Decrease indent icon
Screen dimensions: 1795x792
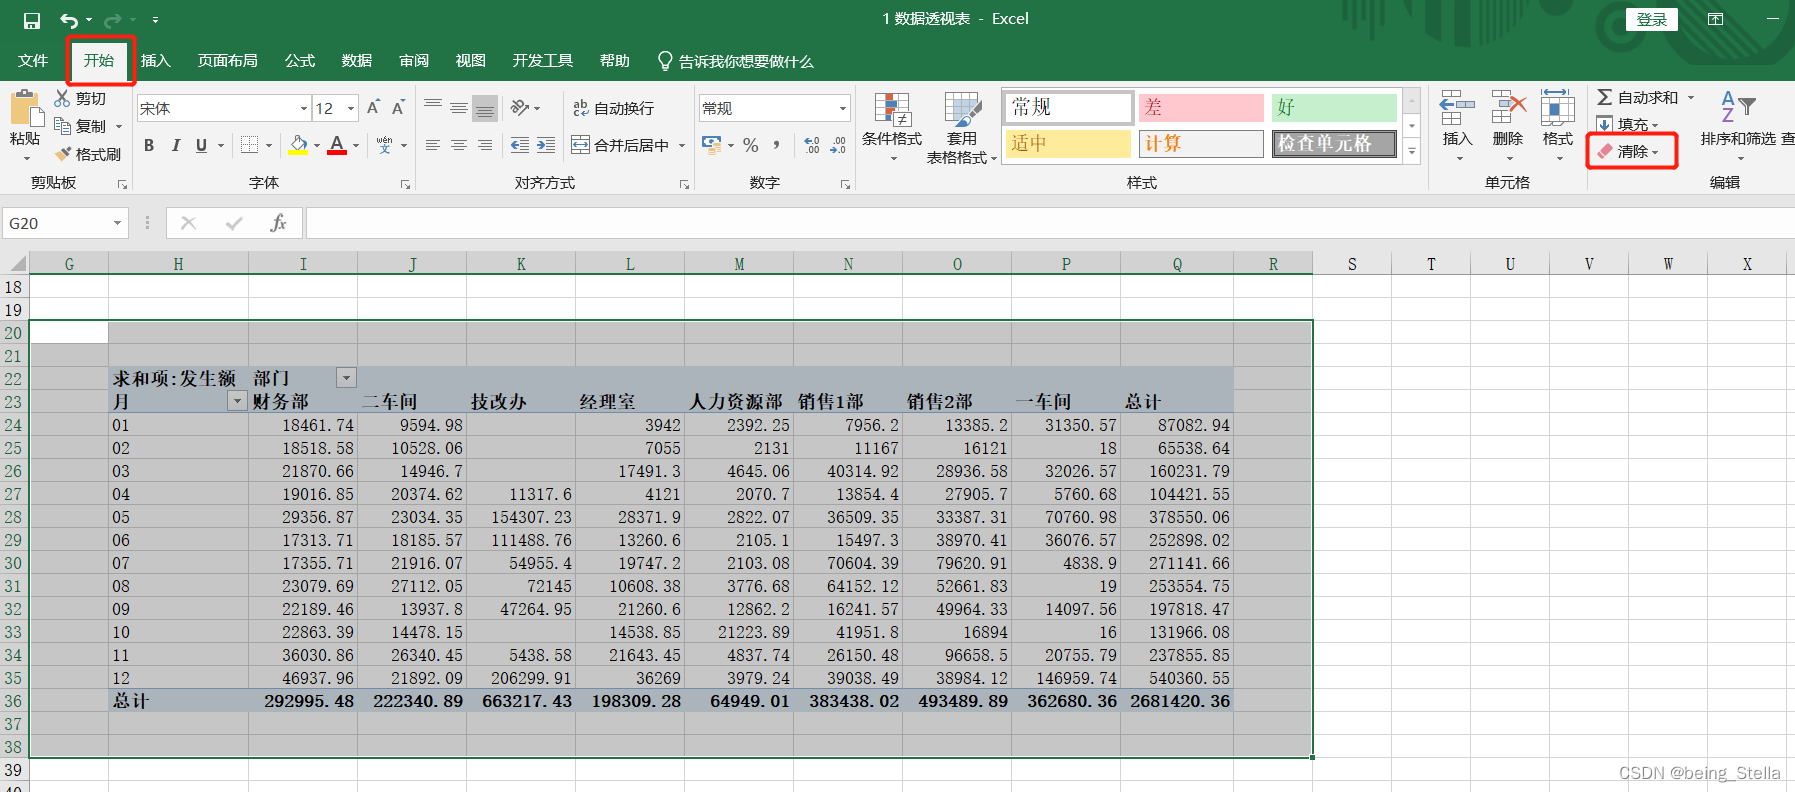pos(520,145)
